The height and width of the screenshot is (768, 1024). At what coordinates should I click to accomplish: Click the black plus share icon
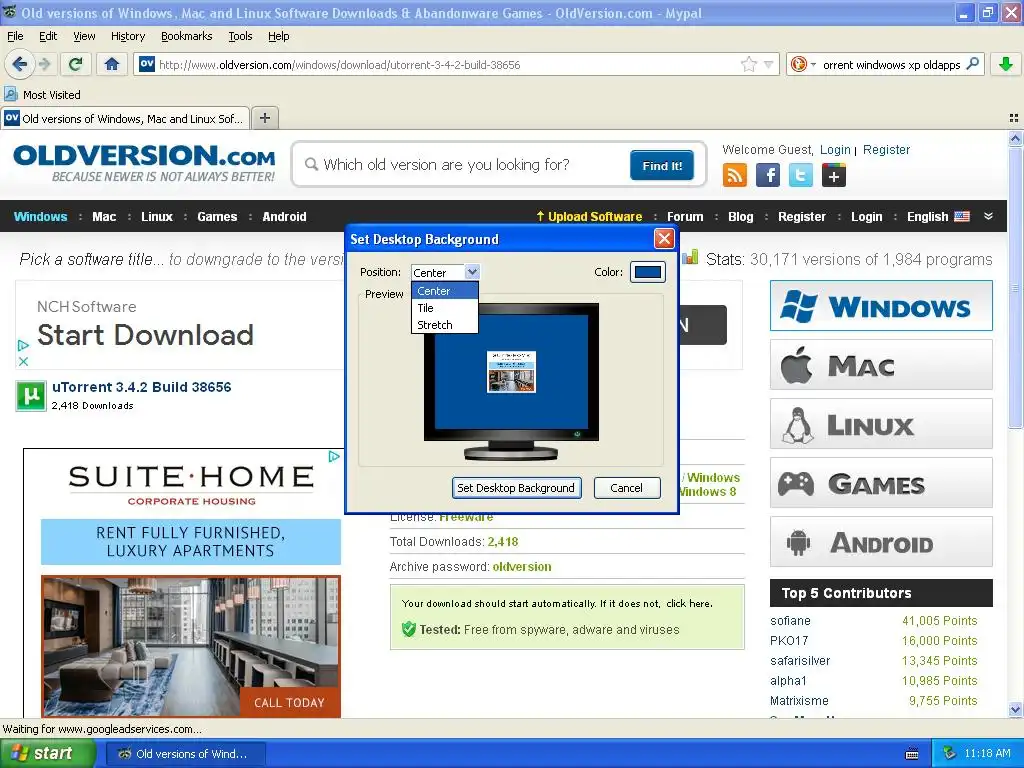click(x=834, y=176)
